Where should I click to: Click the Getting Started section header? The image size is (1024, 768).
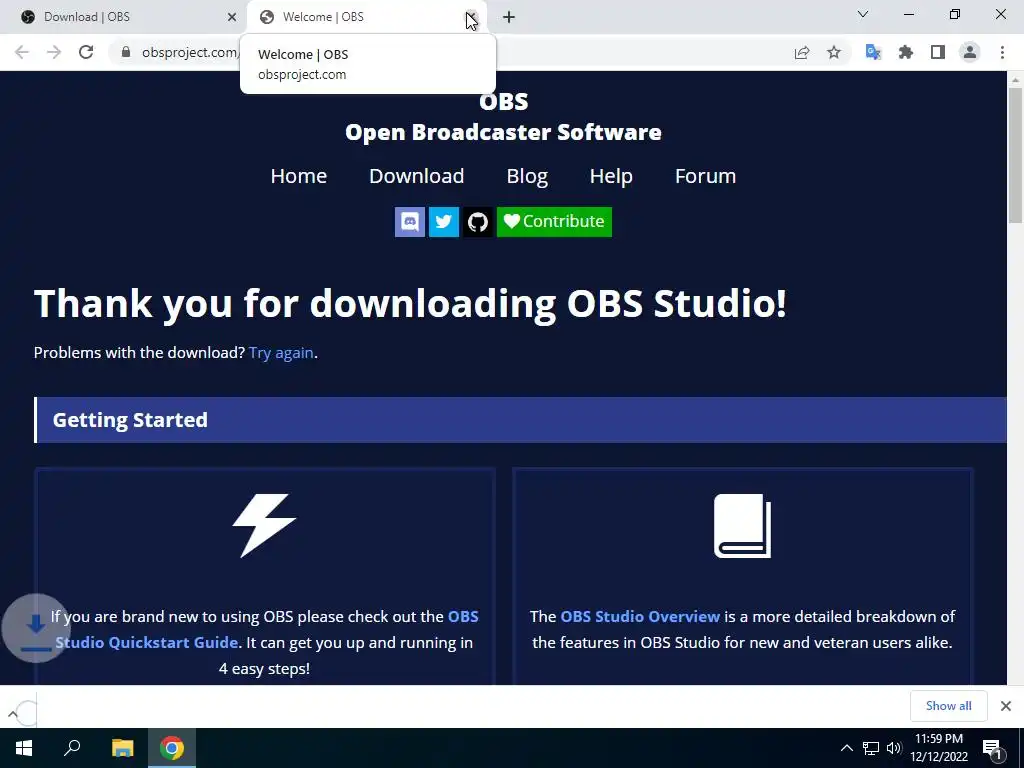pyautogui.click(x=520, y=420)
